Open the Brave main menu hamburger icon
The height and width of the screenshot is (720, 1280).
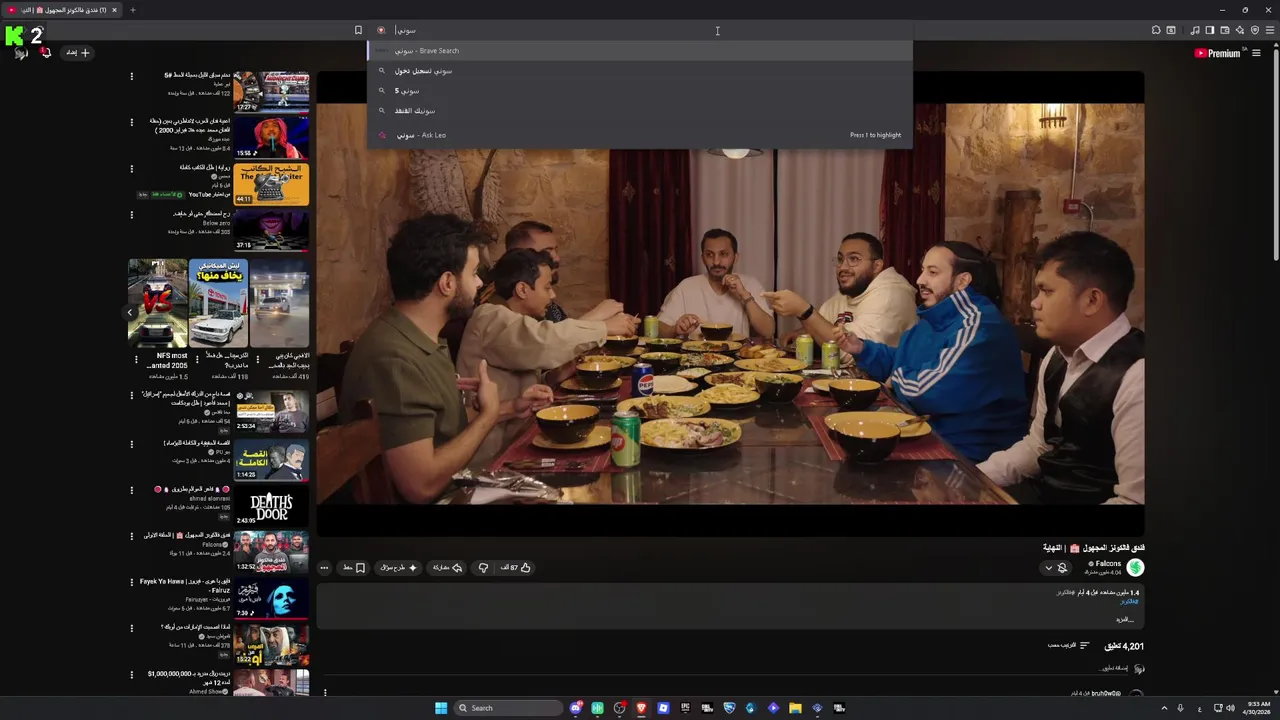click(x=1271, y=30)
